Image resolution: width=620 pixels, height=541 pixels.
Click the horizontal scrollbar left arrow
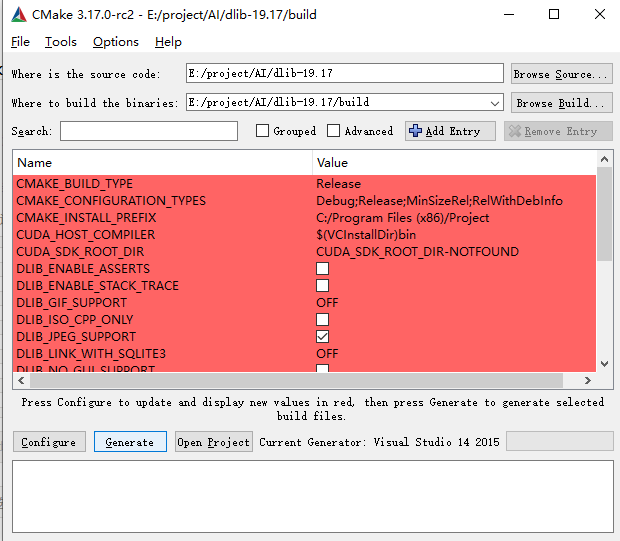pyautogui.click(x=21, y=380)
